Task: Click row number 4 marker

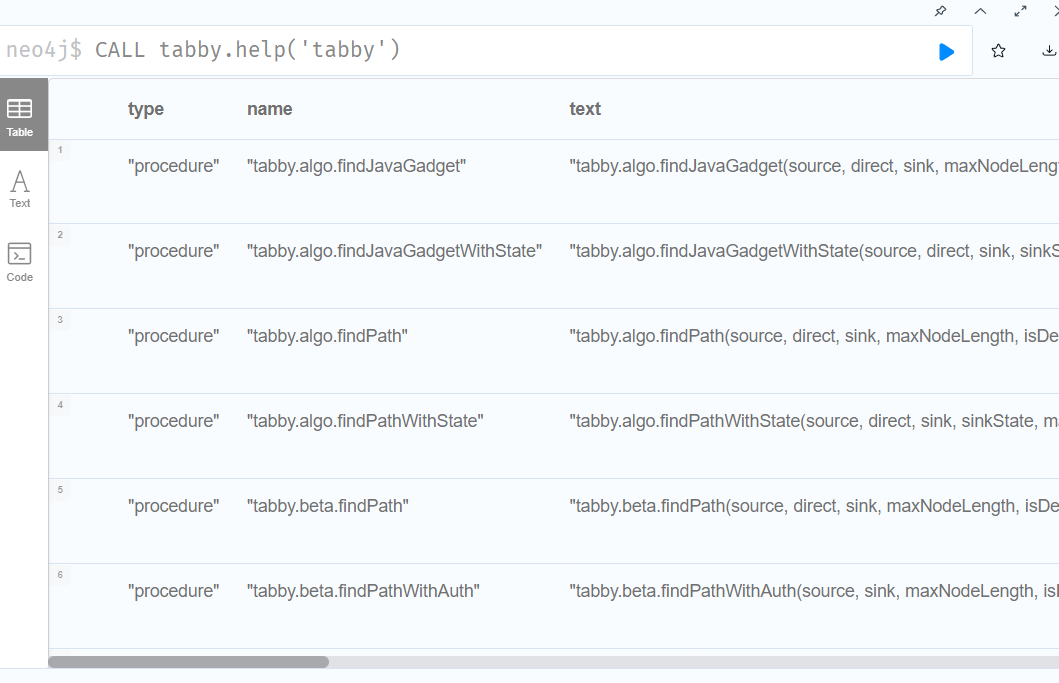Action: click(60, 405)
